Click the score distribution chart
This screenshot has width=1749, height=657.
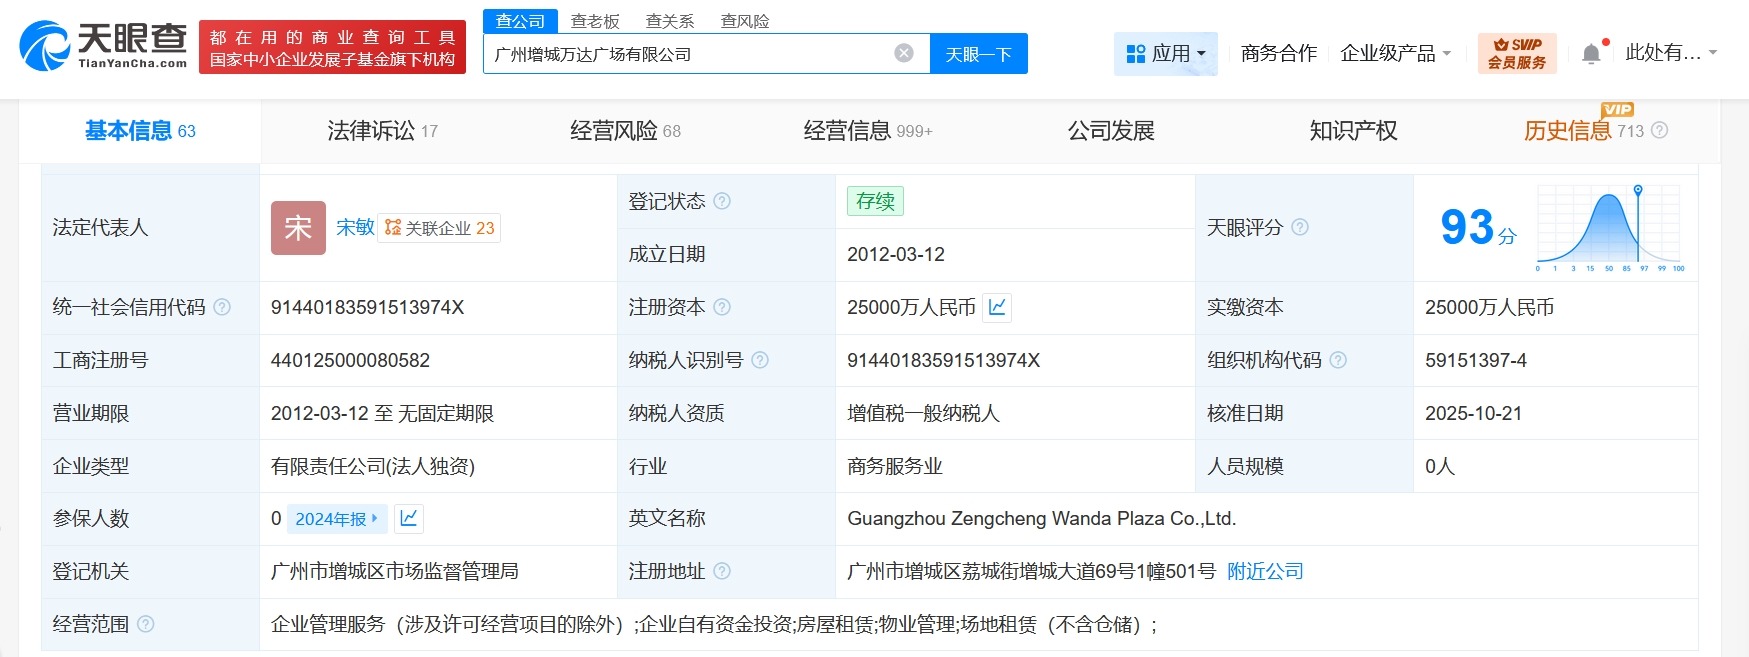(1609, 228)
